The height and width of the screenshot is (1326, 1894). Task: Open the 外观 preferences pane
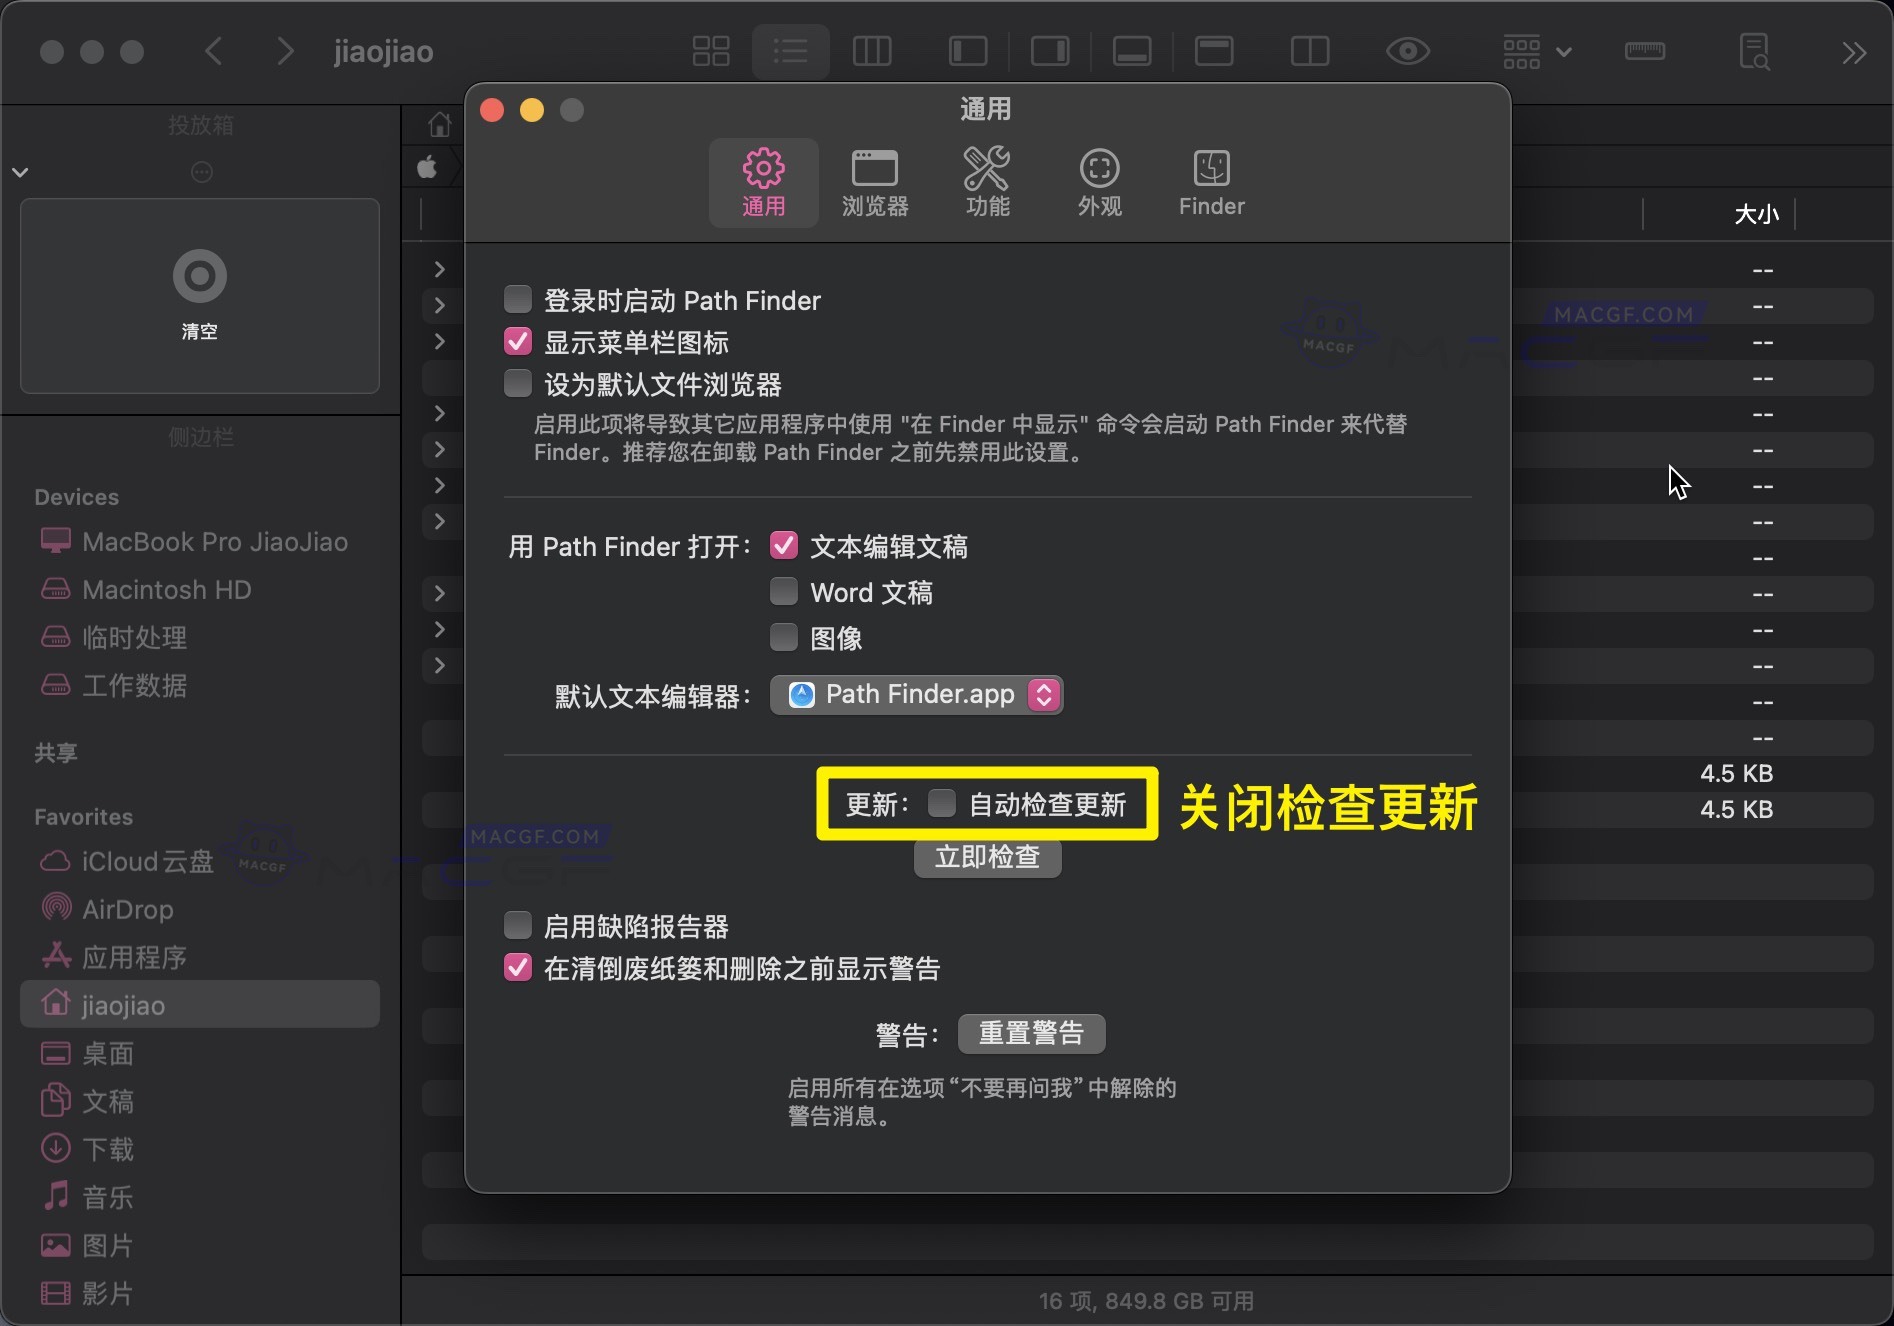point(1099,182)
